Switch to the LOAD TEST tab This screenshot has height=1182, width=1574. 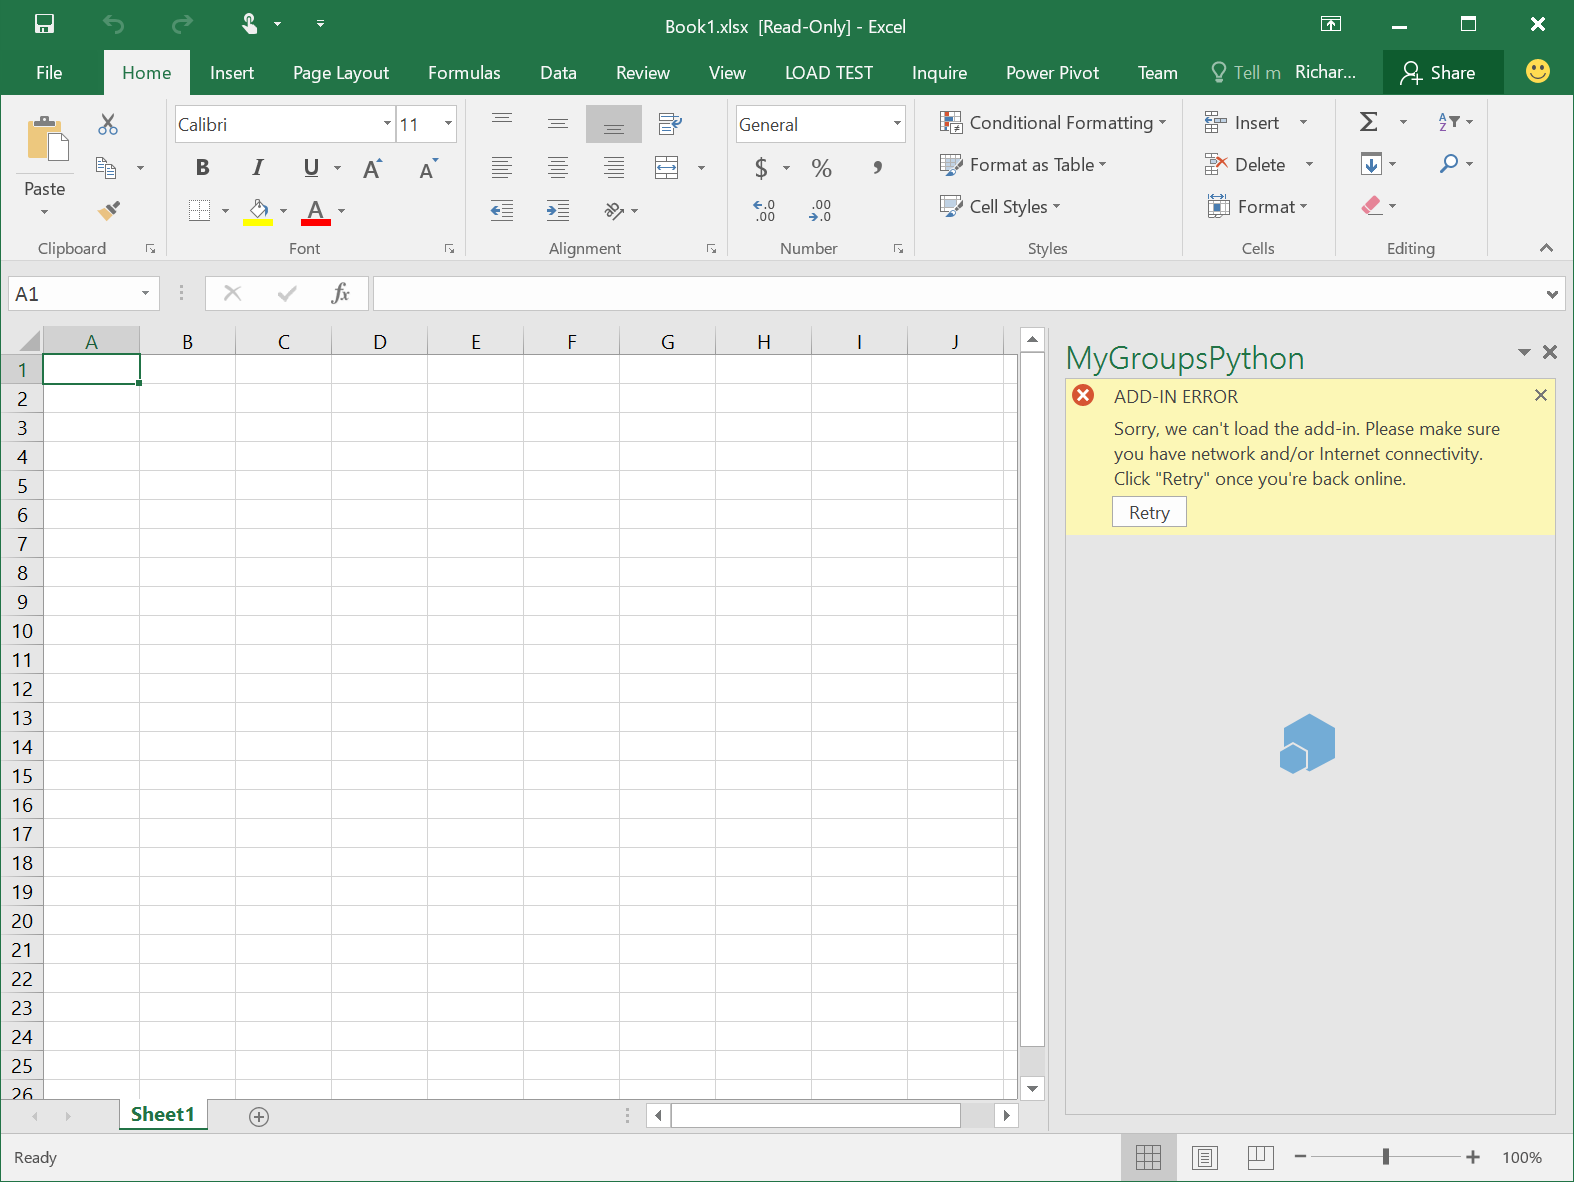point(829,72)
